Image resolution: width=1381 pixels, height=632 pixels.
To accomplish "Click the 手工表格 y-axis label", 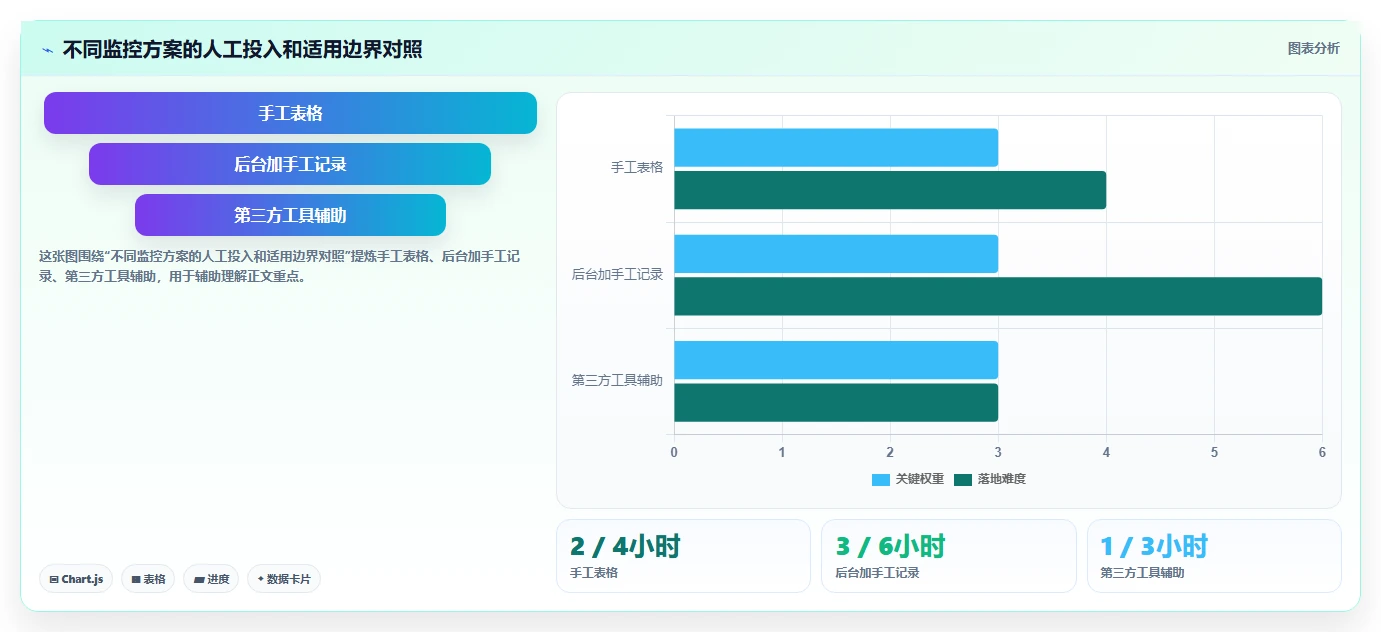I will tap(637, 168).
